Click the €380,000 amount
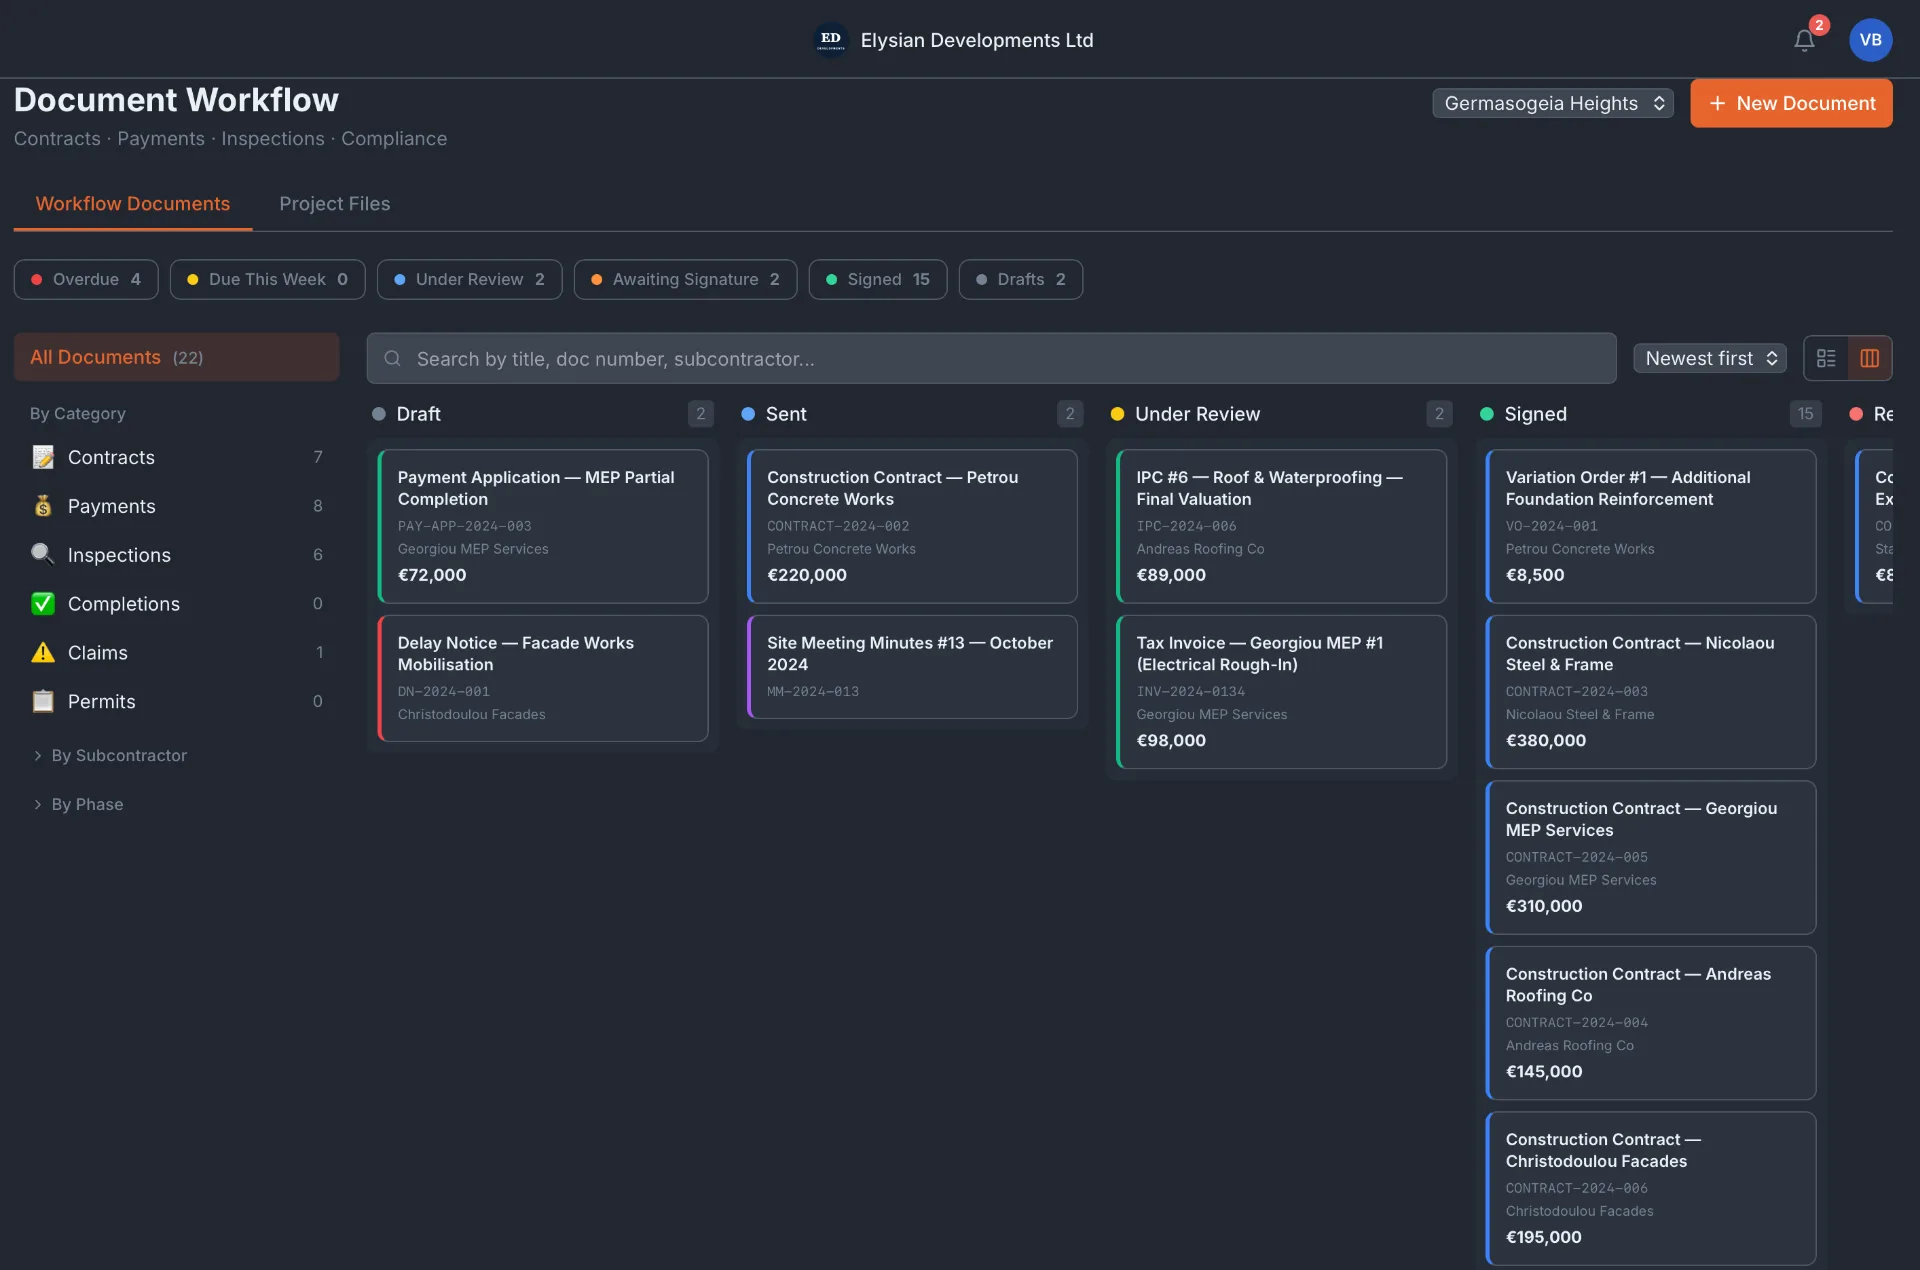The width and height of the screenshot is (1920, 1270). [1545, 740]
